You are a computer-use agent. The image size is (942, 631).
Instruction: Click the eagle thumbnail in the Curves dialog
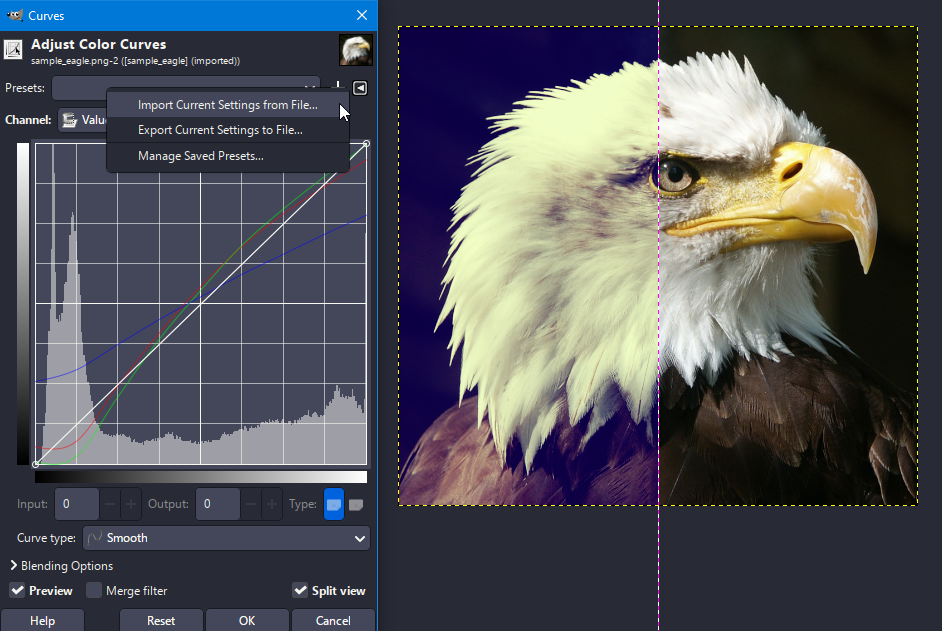[x=356, y=50]
